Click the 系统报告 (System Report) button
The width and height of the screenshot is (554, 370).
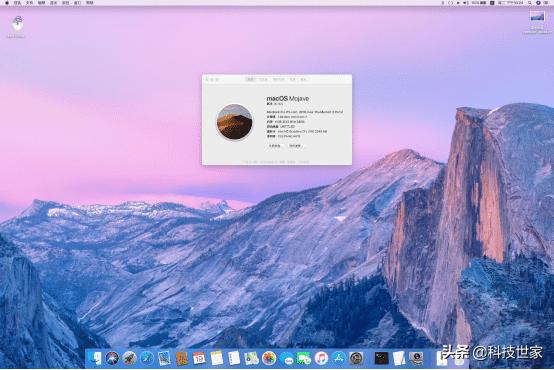tap(275, 146)
